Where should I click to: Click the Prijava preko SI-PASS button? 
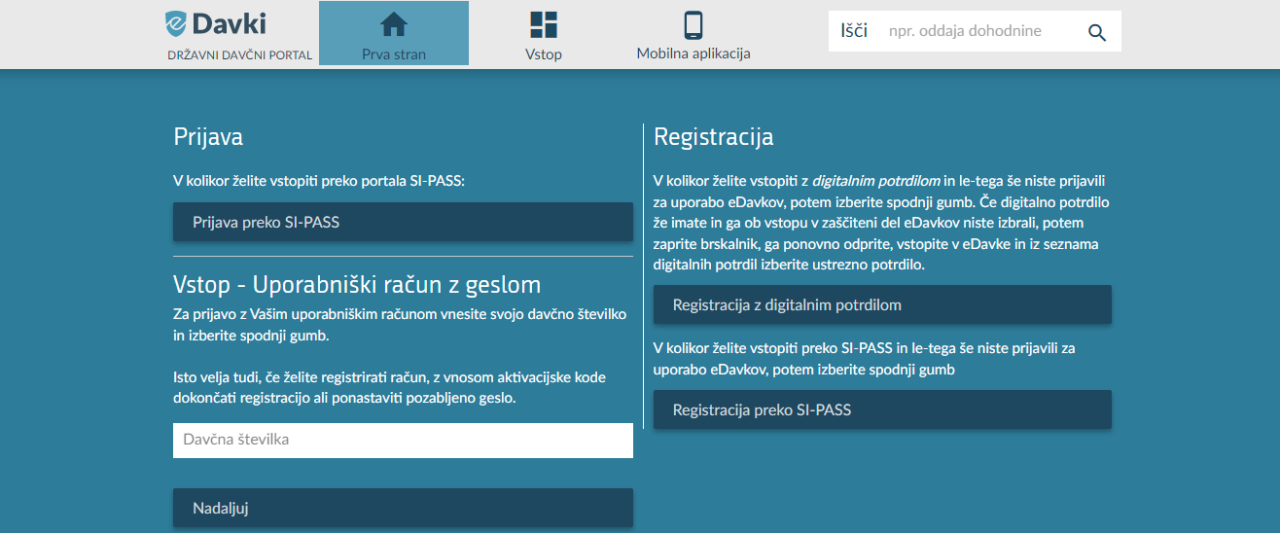coord(403,222)
